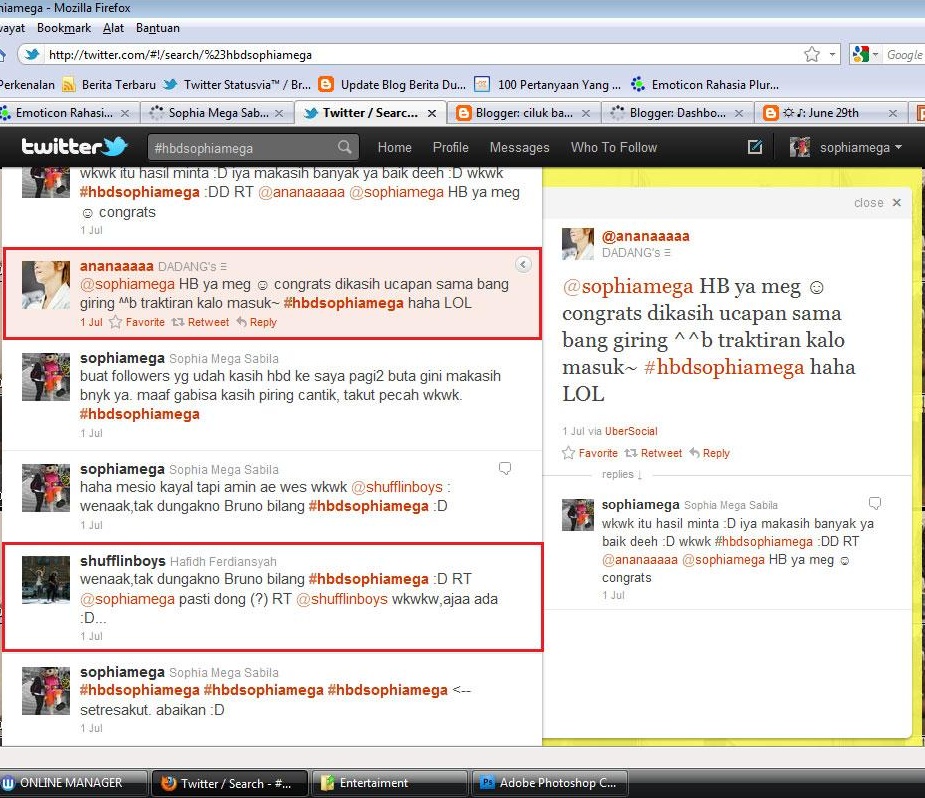Open Messages in Twitter nav

tap(519, 147)
